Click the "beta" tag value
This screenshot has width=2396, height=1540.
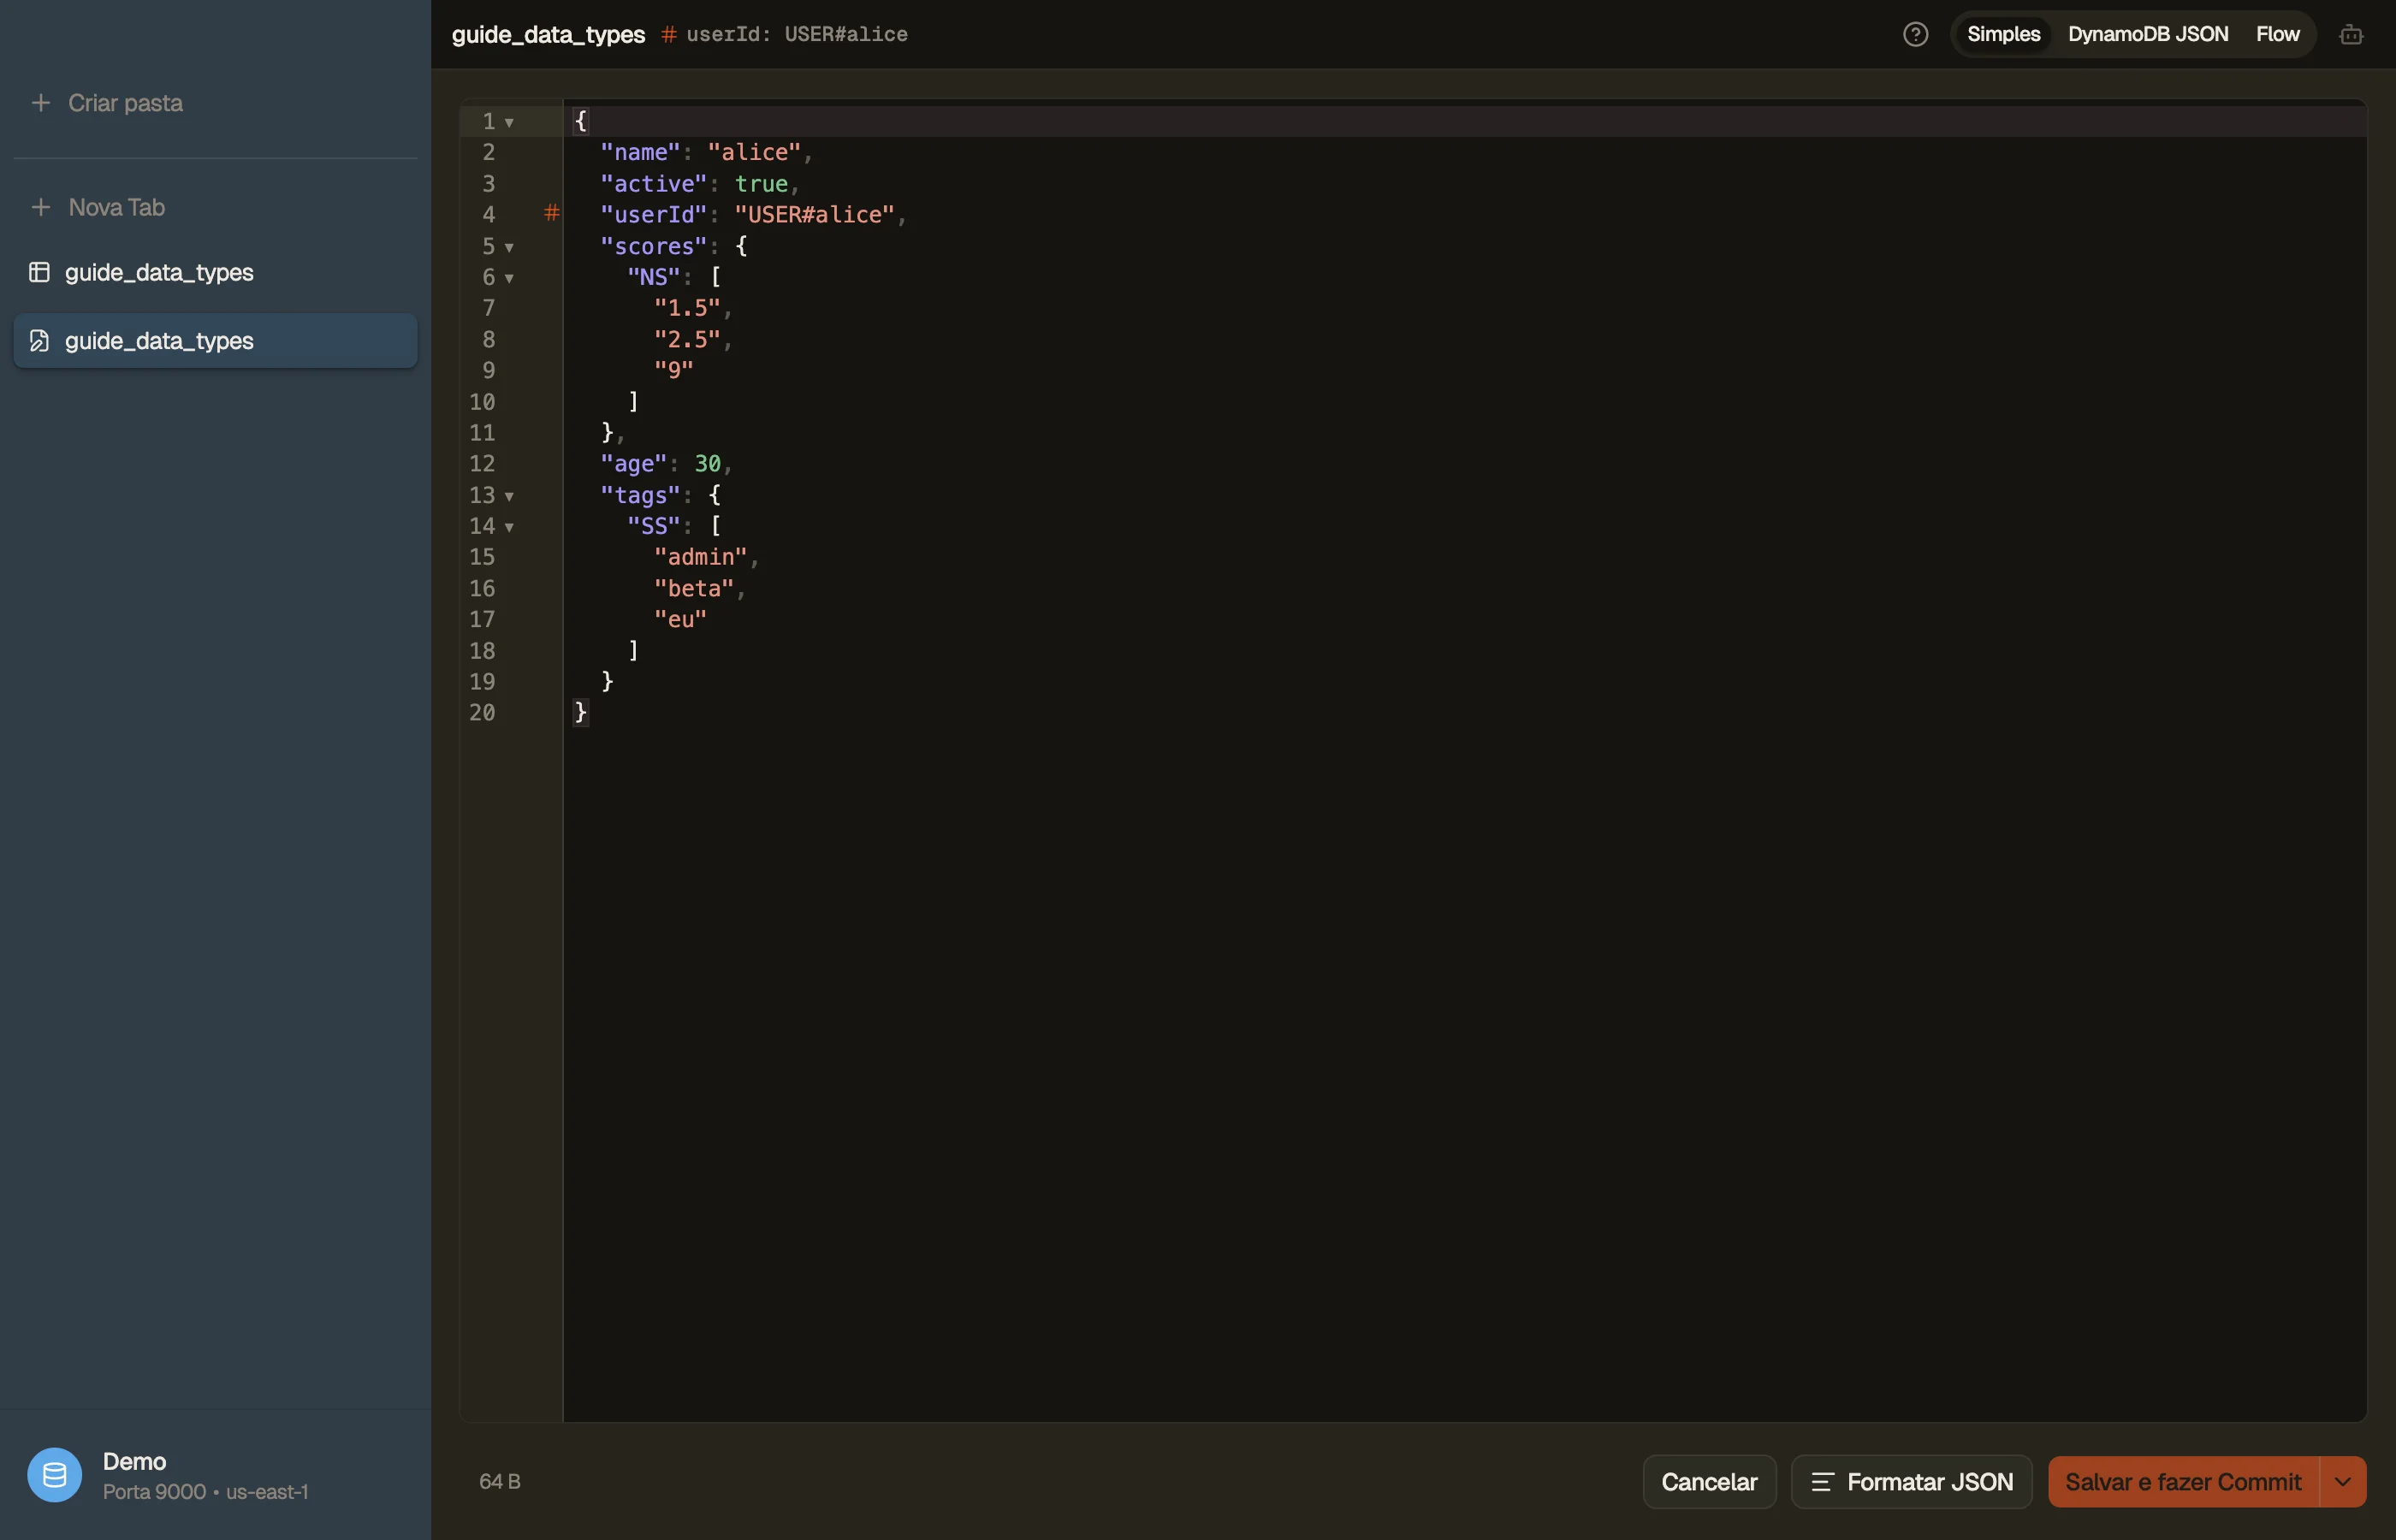[x=694, y=588]
